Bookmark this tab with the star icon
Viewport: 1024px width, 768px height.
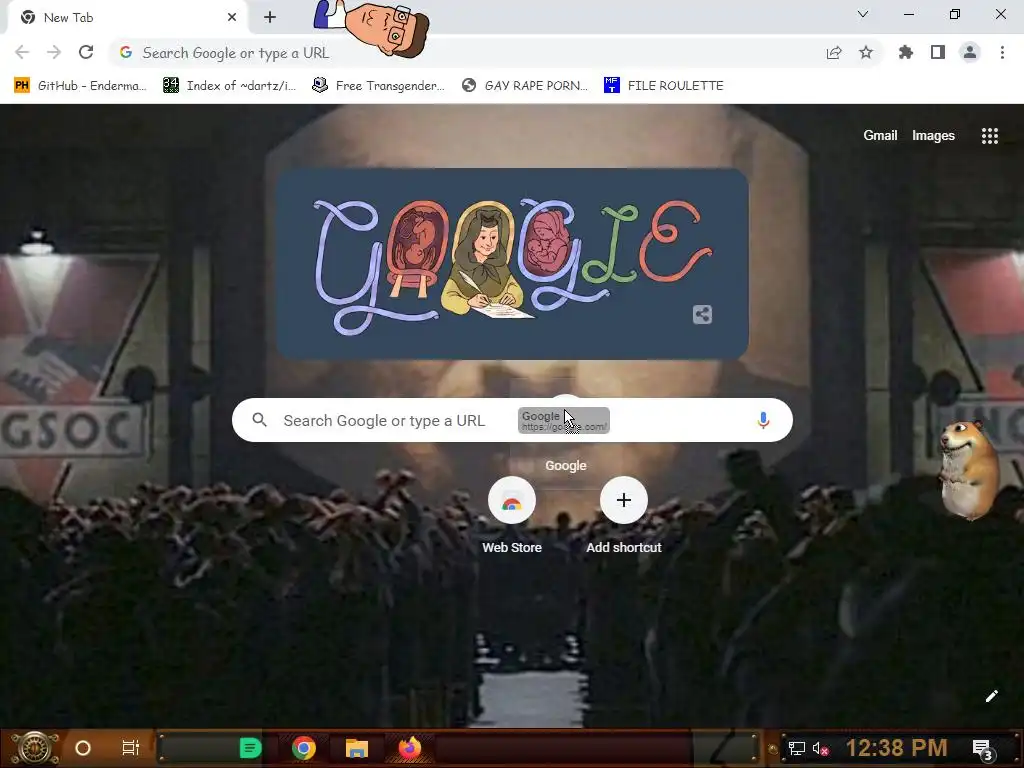point(866,53)
